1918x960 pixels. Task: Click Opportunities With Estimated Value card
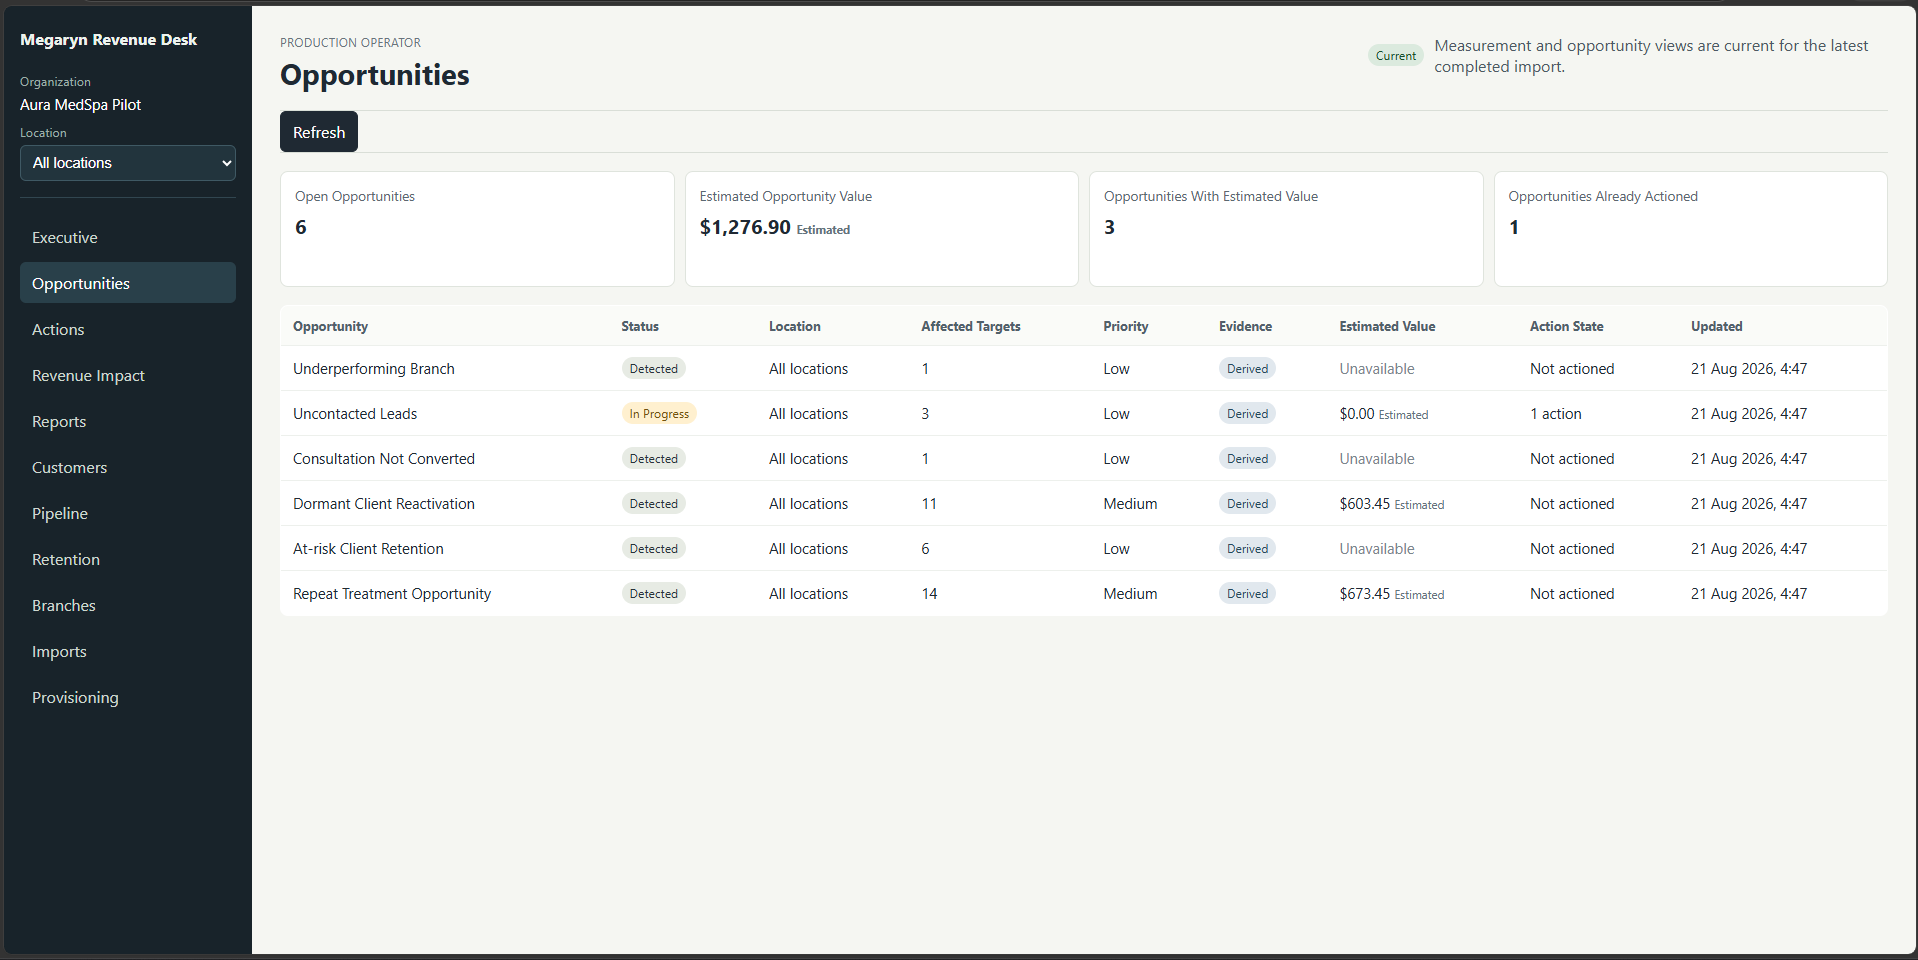pos(1286,229)
